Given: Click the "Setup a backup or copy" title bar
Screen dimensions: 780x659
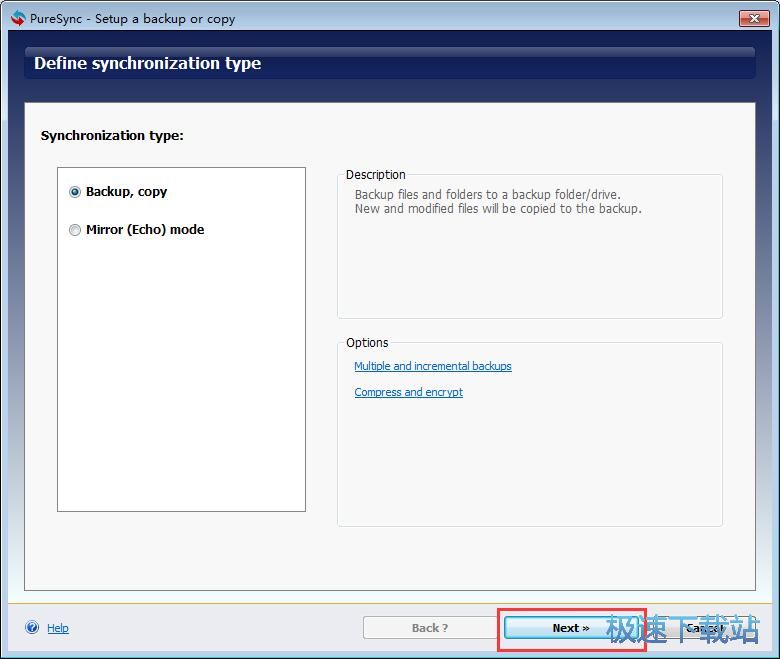Looking at the screenshot, I should pos(165,18).
